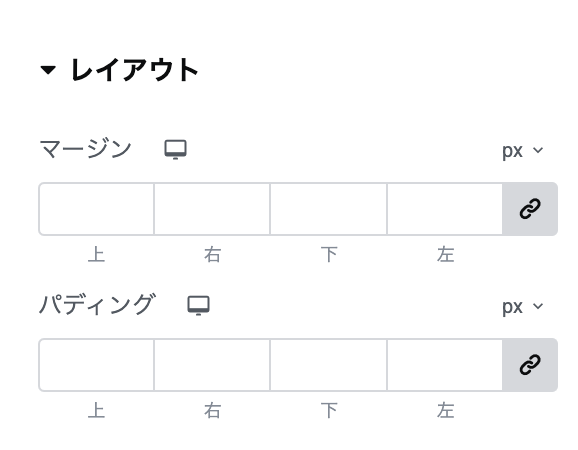Viewport: 578px width, 450px height.
Task: Focus the マージン left (左) input field
Action: pos(445,209)
